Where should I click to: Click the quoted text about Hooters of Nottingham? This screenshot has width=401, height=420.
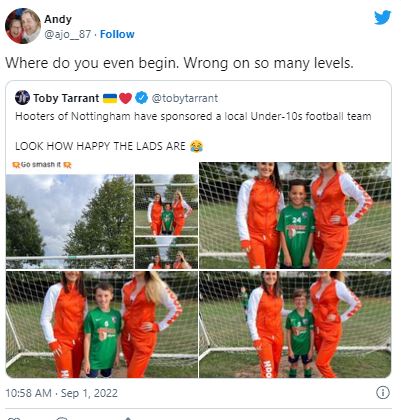pyautogui.click(x=193, y=116)
